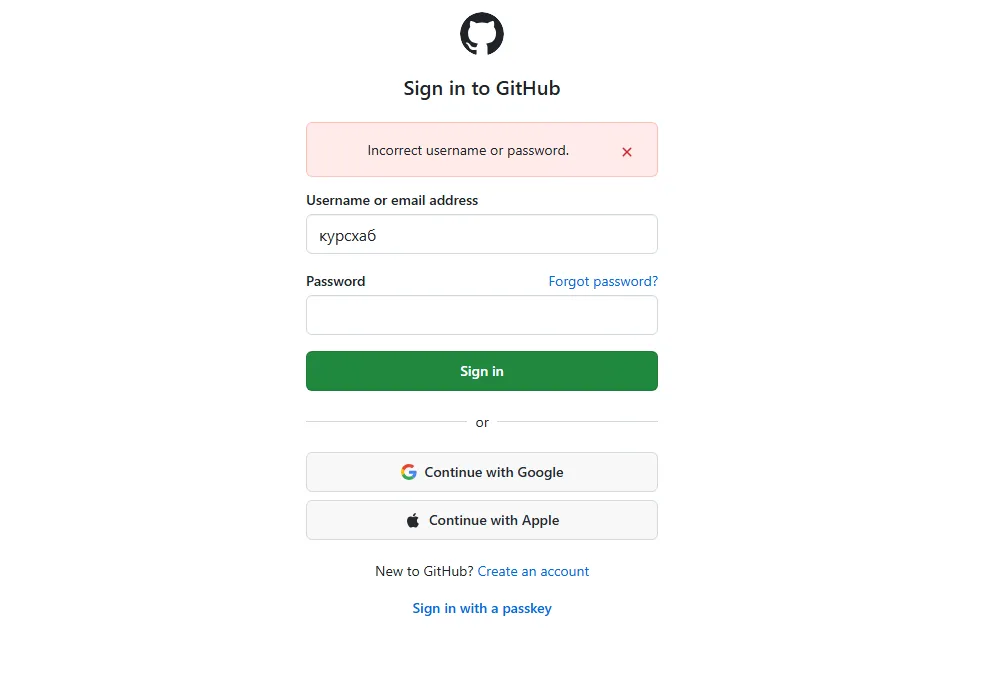Click the "New to GitHub?" text
The height and width of the screenshot is (694, 997).
click(424, 572)
